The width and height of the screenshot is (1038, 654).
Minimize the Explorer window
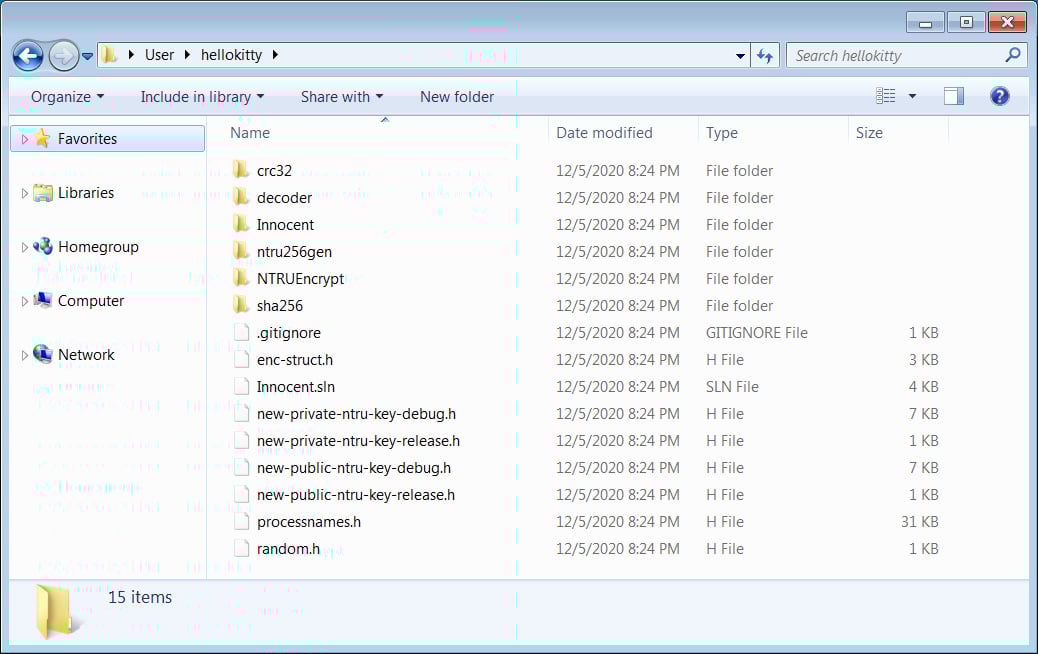[x=925, y=23]
